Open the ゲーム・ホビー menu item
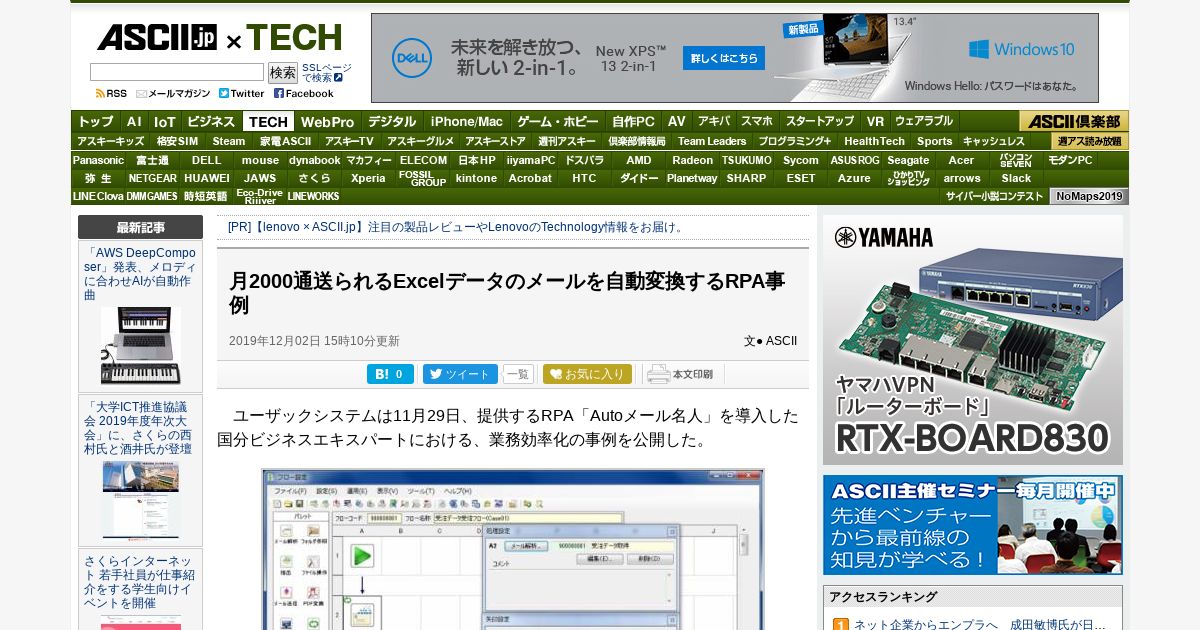Screen dimensions: 1200x630 [x=557, y=121]
